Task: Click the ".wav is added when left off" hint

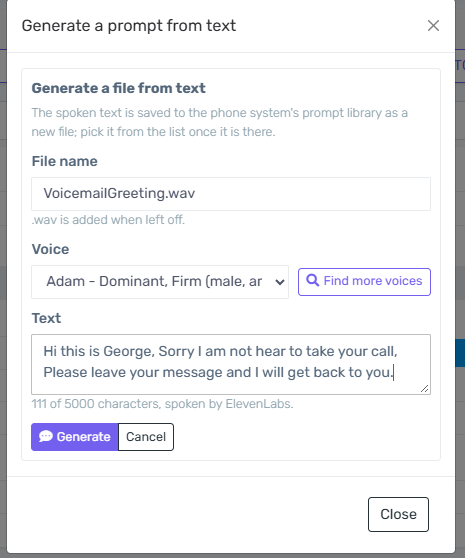Action: click(x=108, y=220)
